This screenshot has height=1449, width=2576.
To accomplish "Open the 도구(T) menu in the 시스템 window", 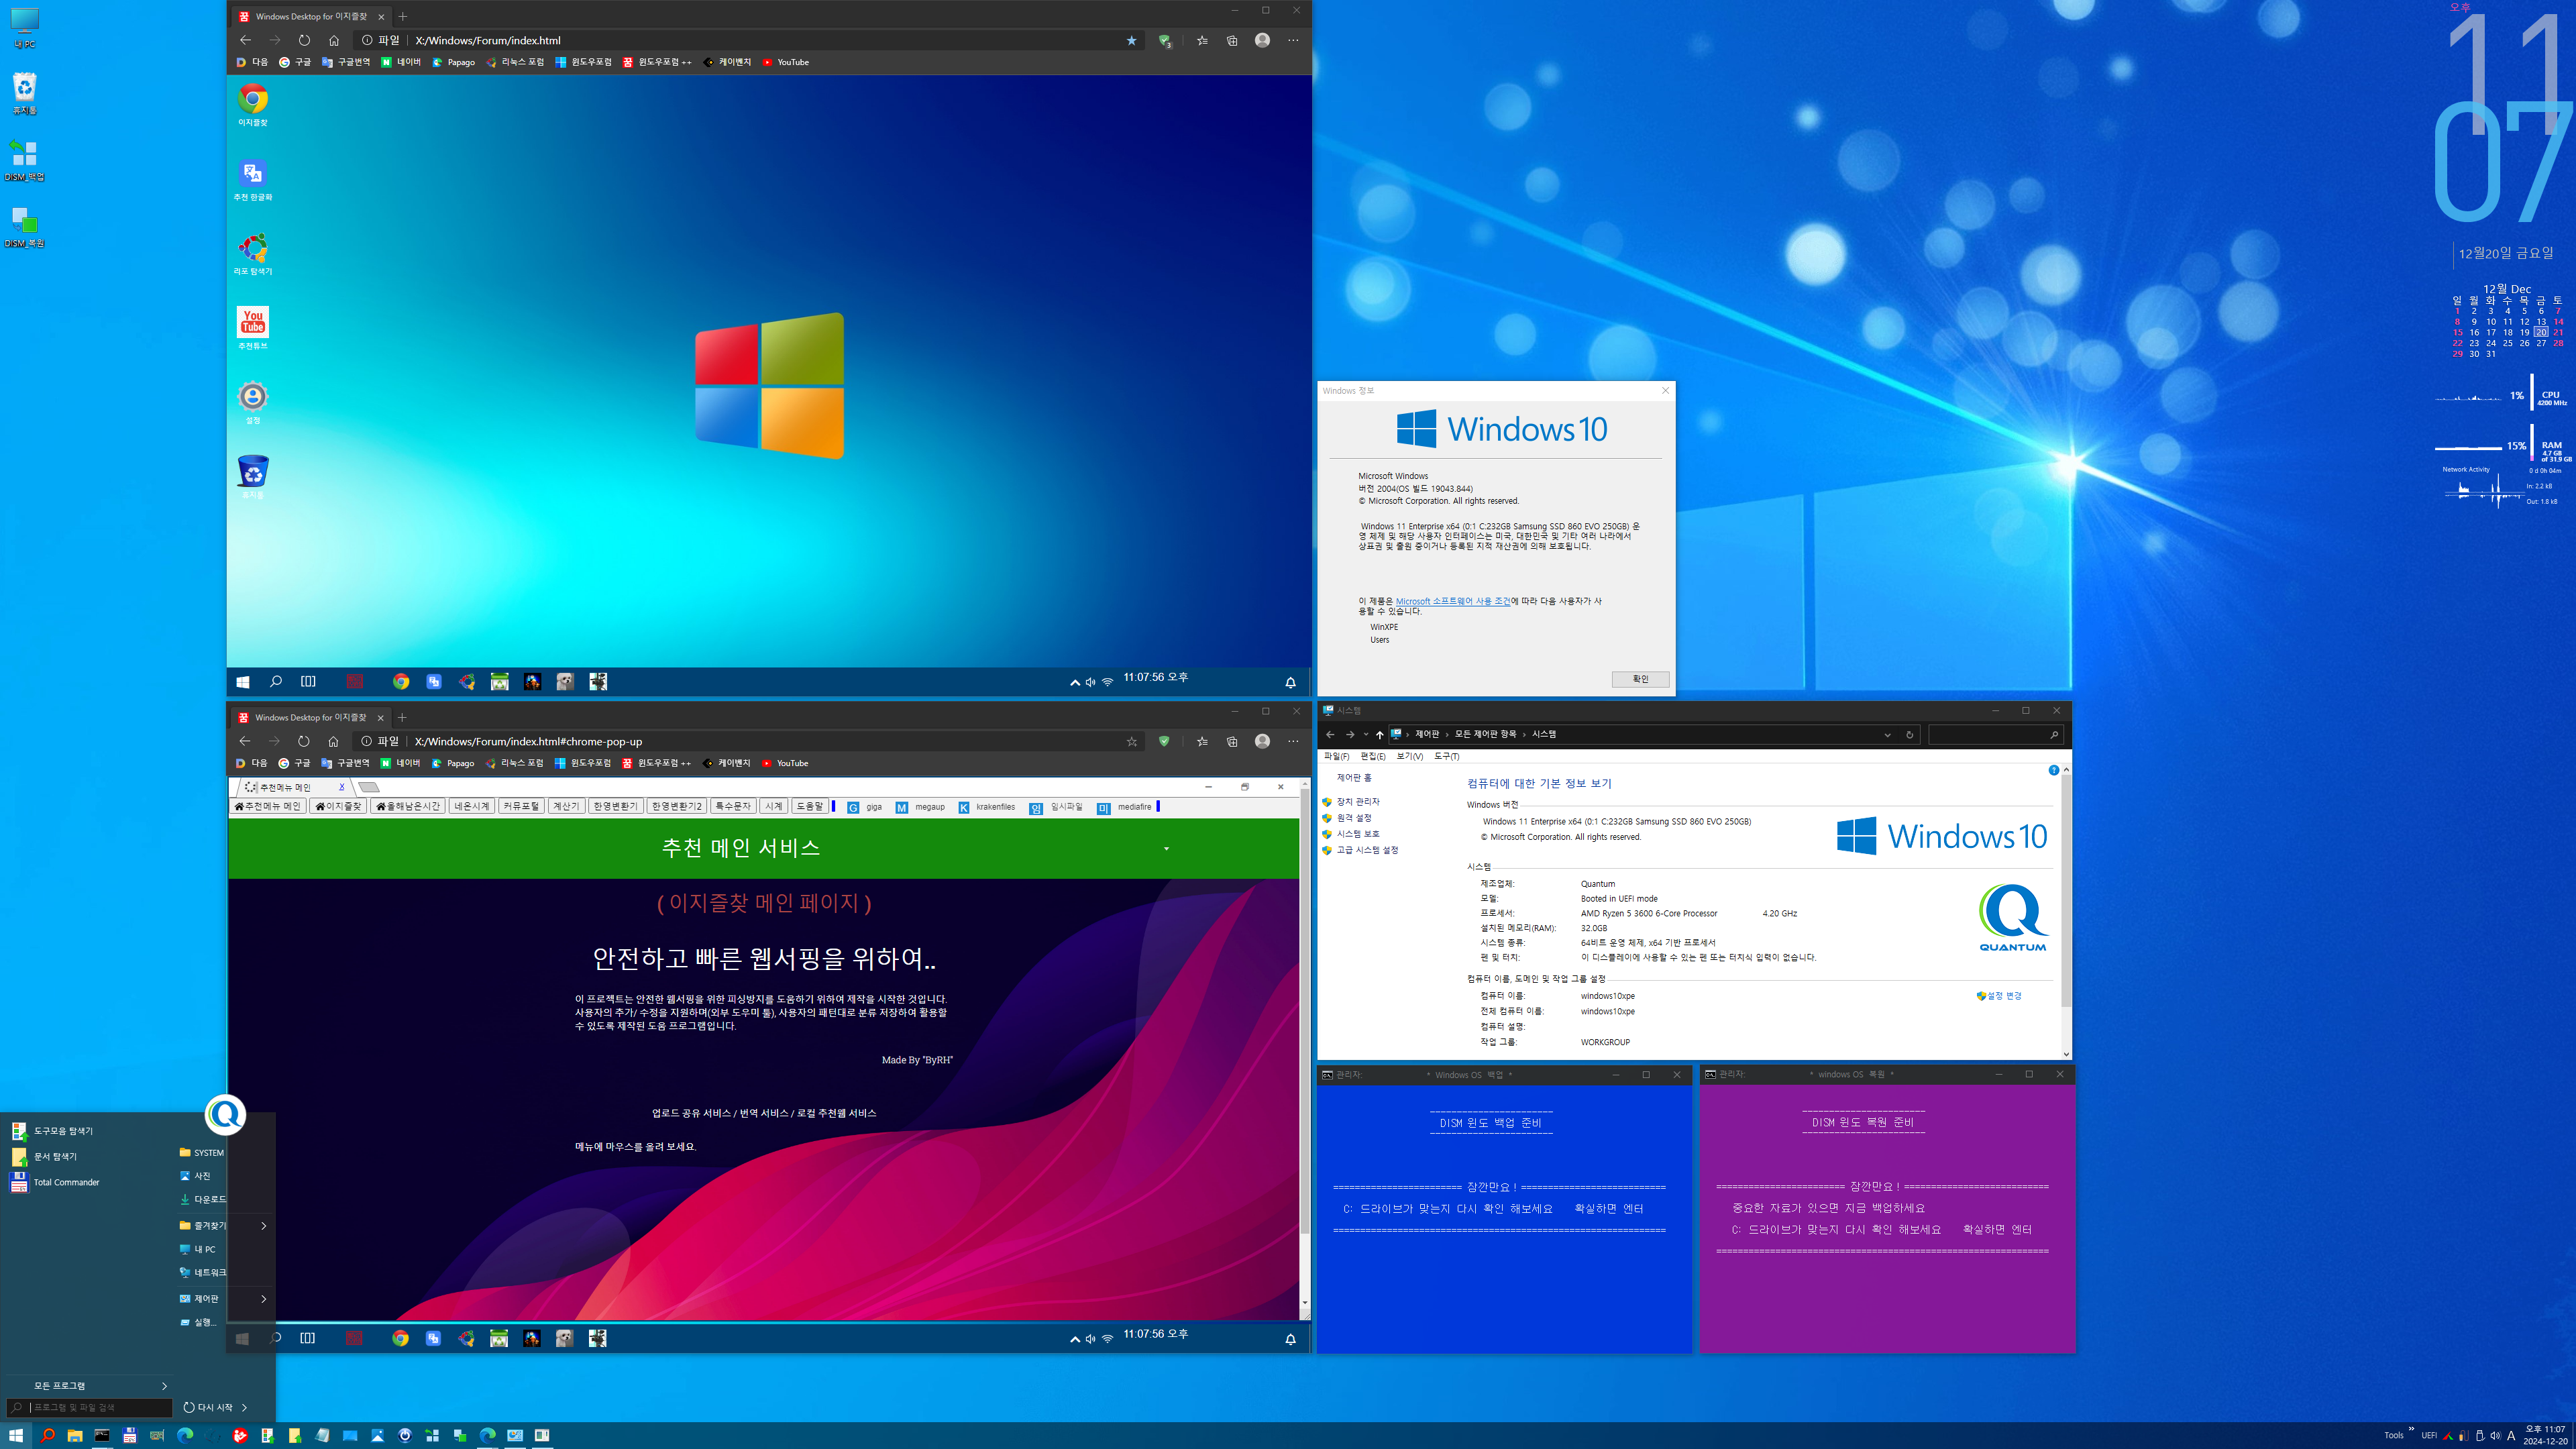I will (1446, 756).
